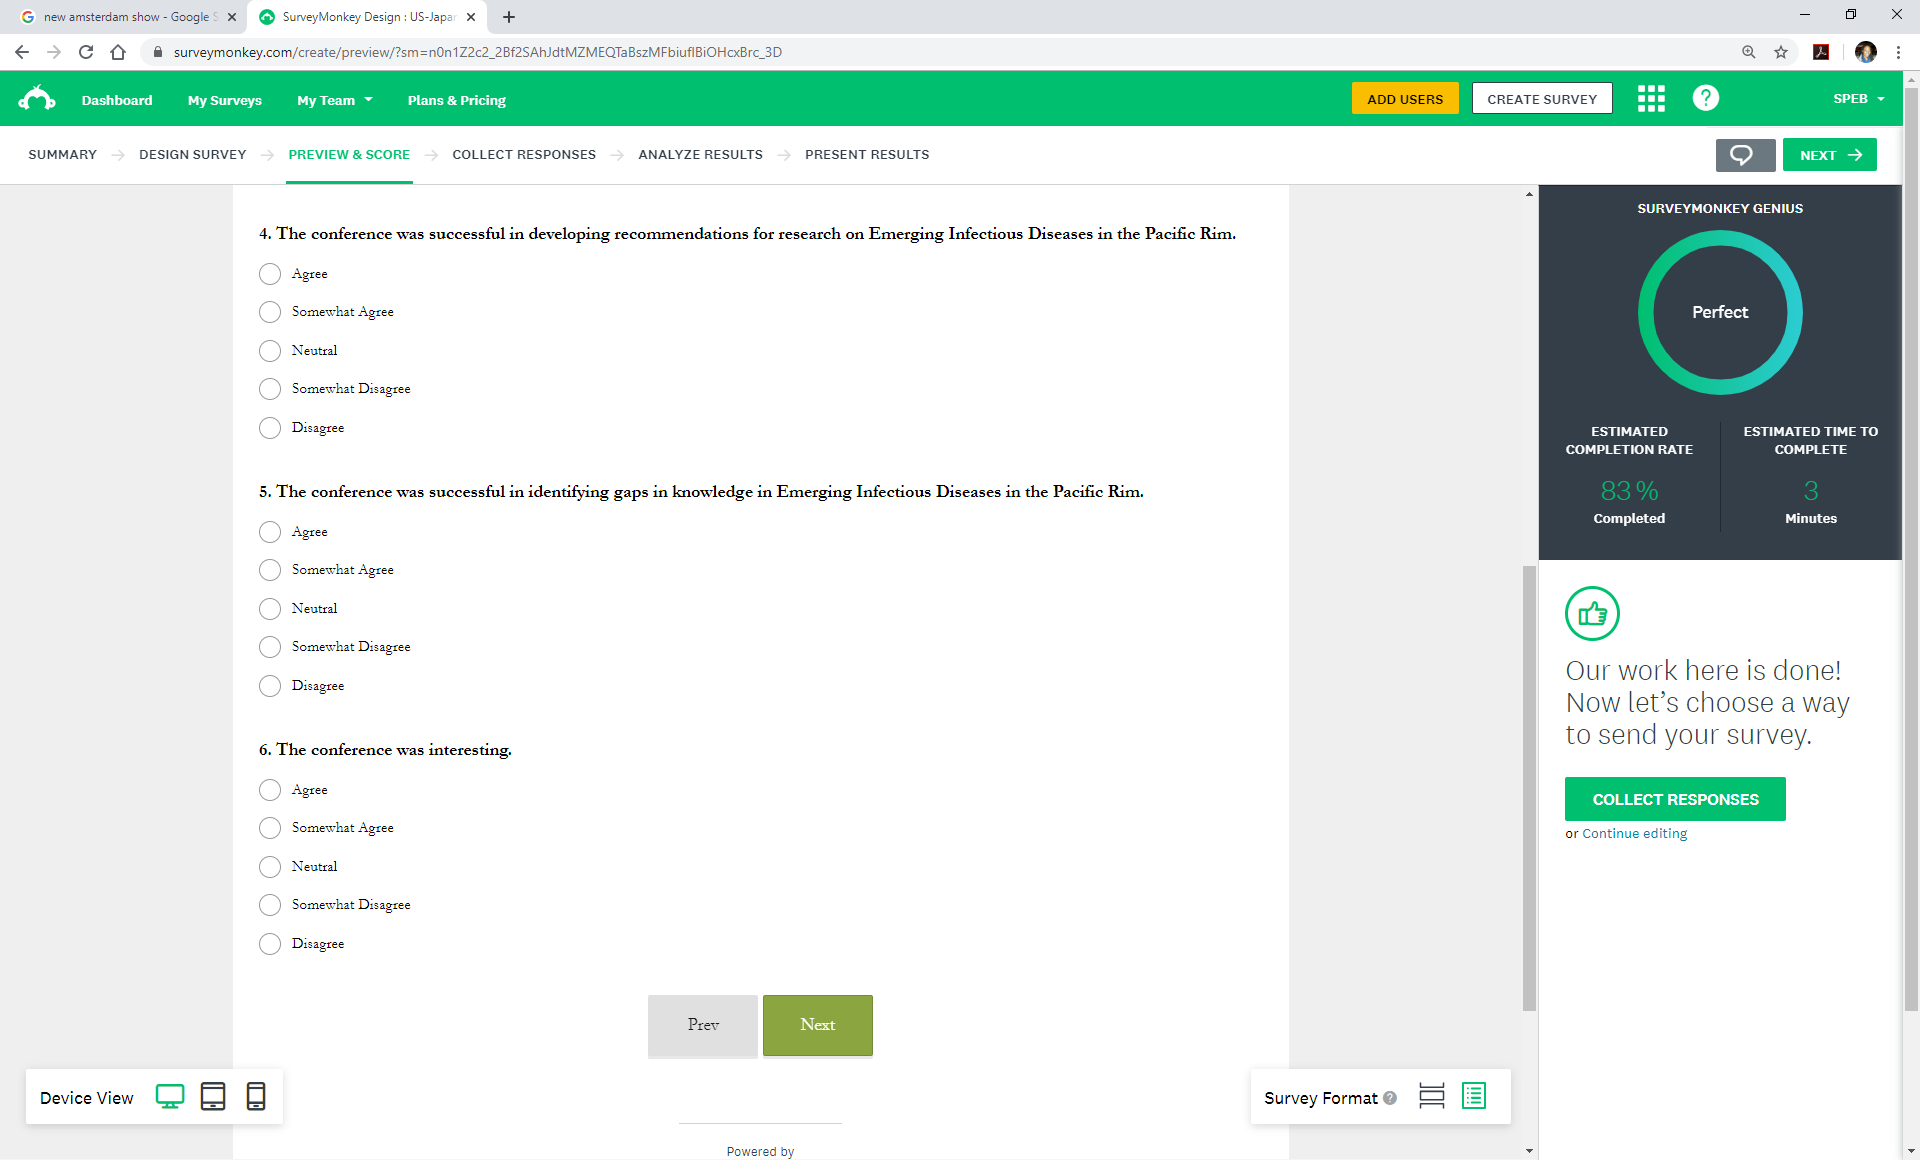Click the Continue editing link

tap(1634, 833)
